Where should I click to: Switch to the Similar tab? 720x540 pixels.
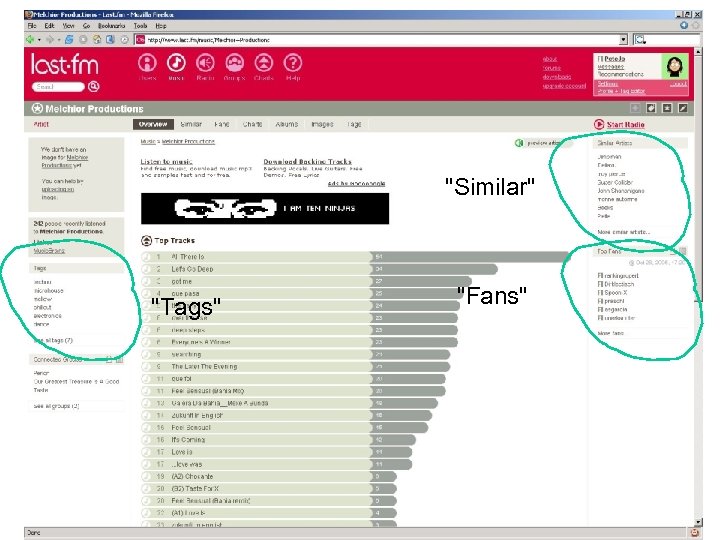pyautogui.click(x=191, y=124)
